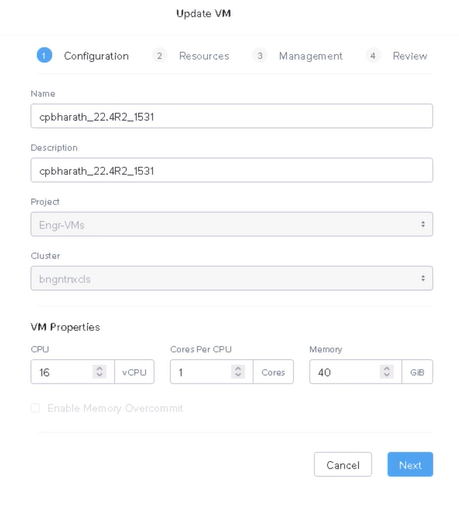Click the step 4 Review circle icon
The height and width of the screenshot is (518, 459).
click(x=373, y=55)
